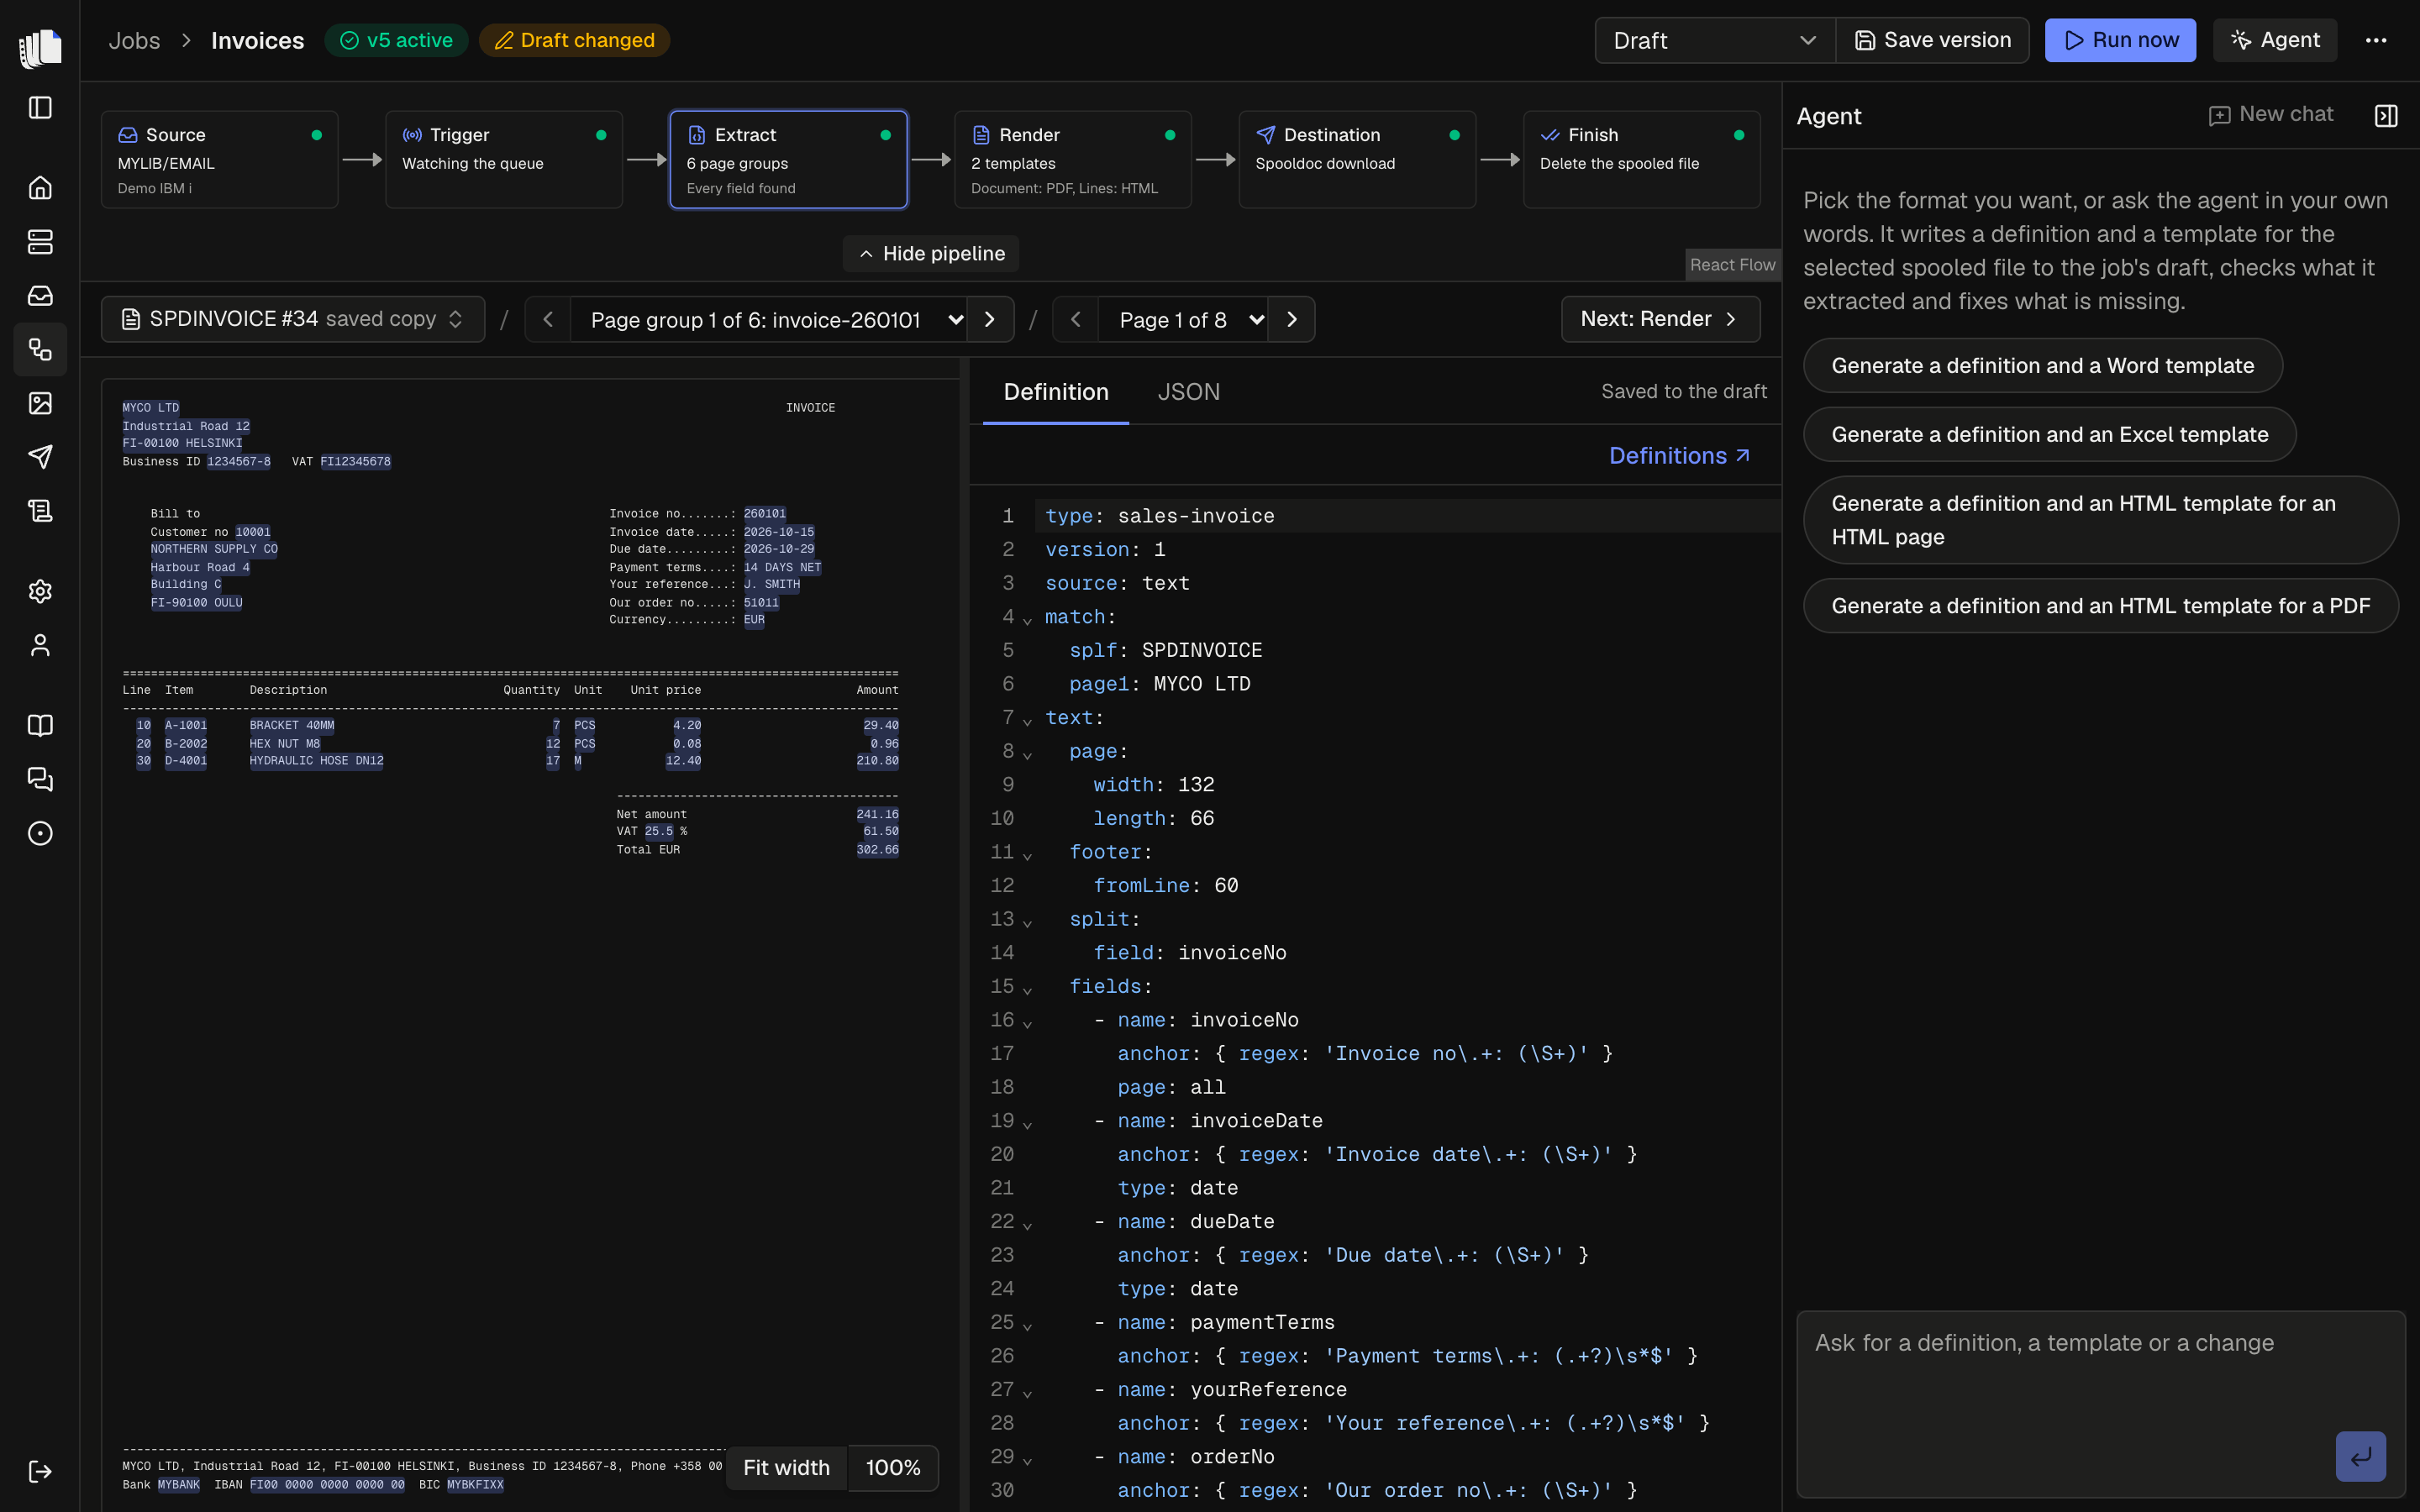Open the user profile icon in sidebar
Image resolution: width=2420 pixels, height=1512 pixels.
40,646
